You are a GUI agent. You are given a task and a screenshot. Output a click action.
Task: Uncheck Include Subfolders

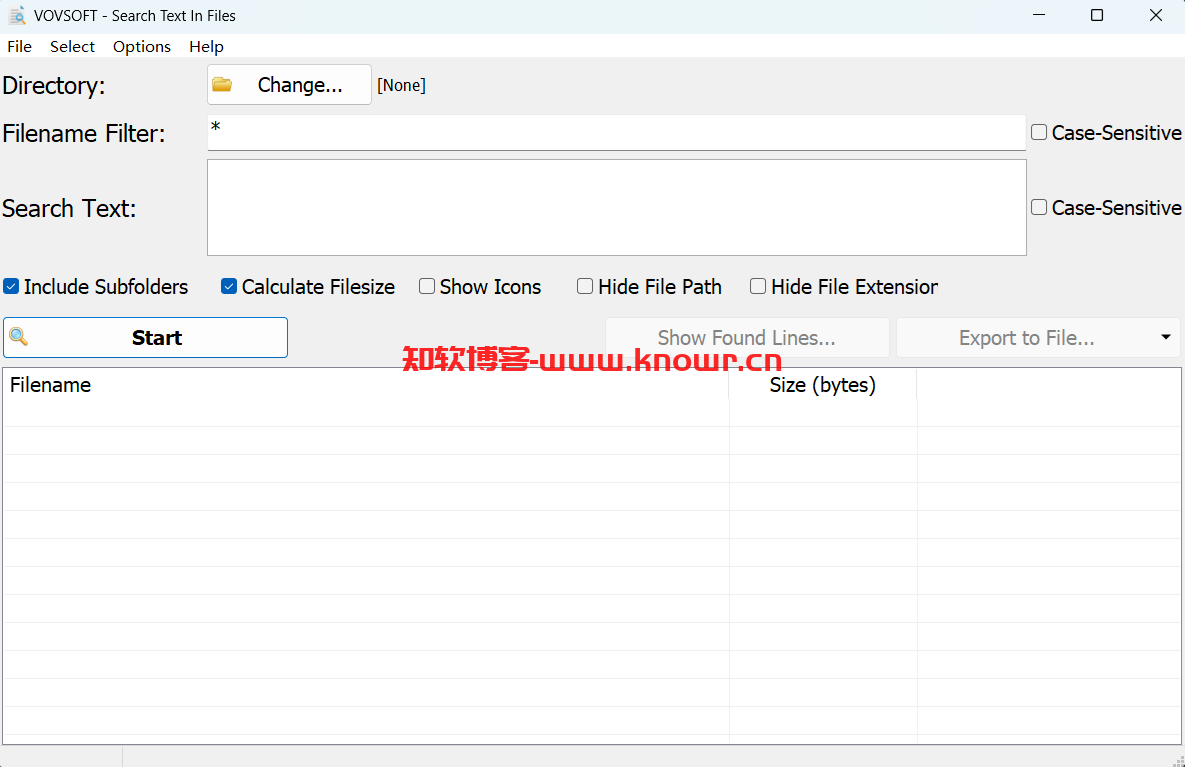coord(11,286)
